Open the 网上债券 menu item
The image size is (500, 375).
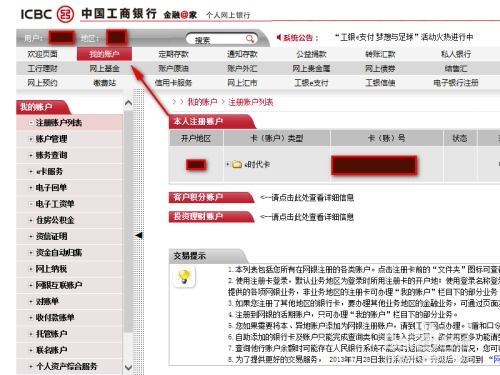point(380,69)
